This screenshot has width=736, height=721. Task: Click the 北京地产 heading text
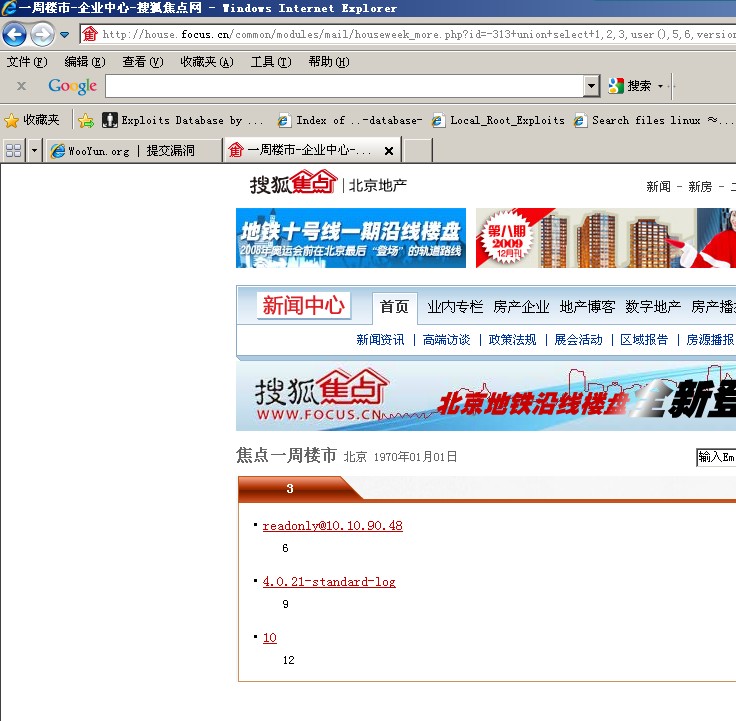point(377,185)
